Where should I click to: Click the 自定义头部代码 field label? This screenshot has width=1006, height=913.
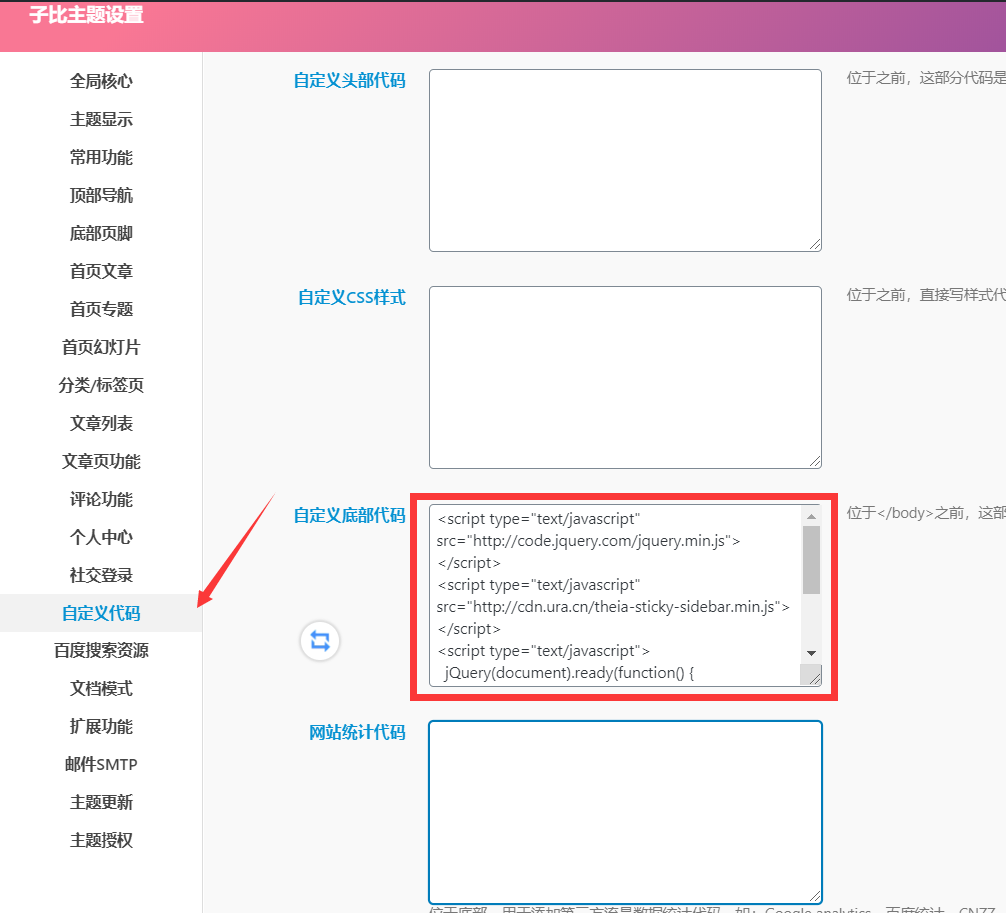(350, 80)
